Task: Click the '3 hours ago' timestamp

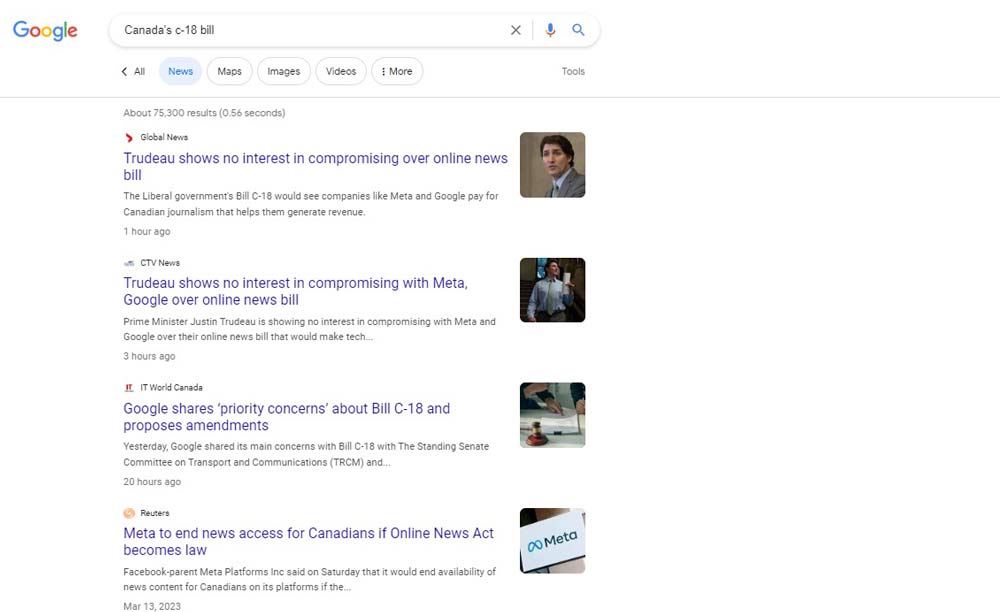Action: pos(149,356)
